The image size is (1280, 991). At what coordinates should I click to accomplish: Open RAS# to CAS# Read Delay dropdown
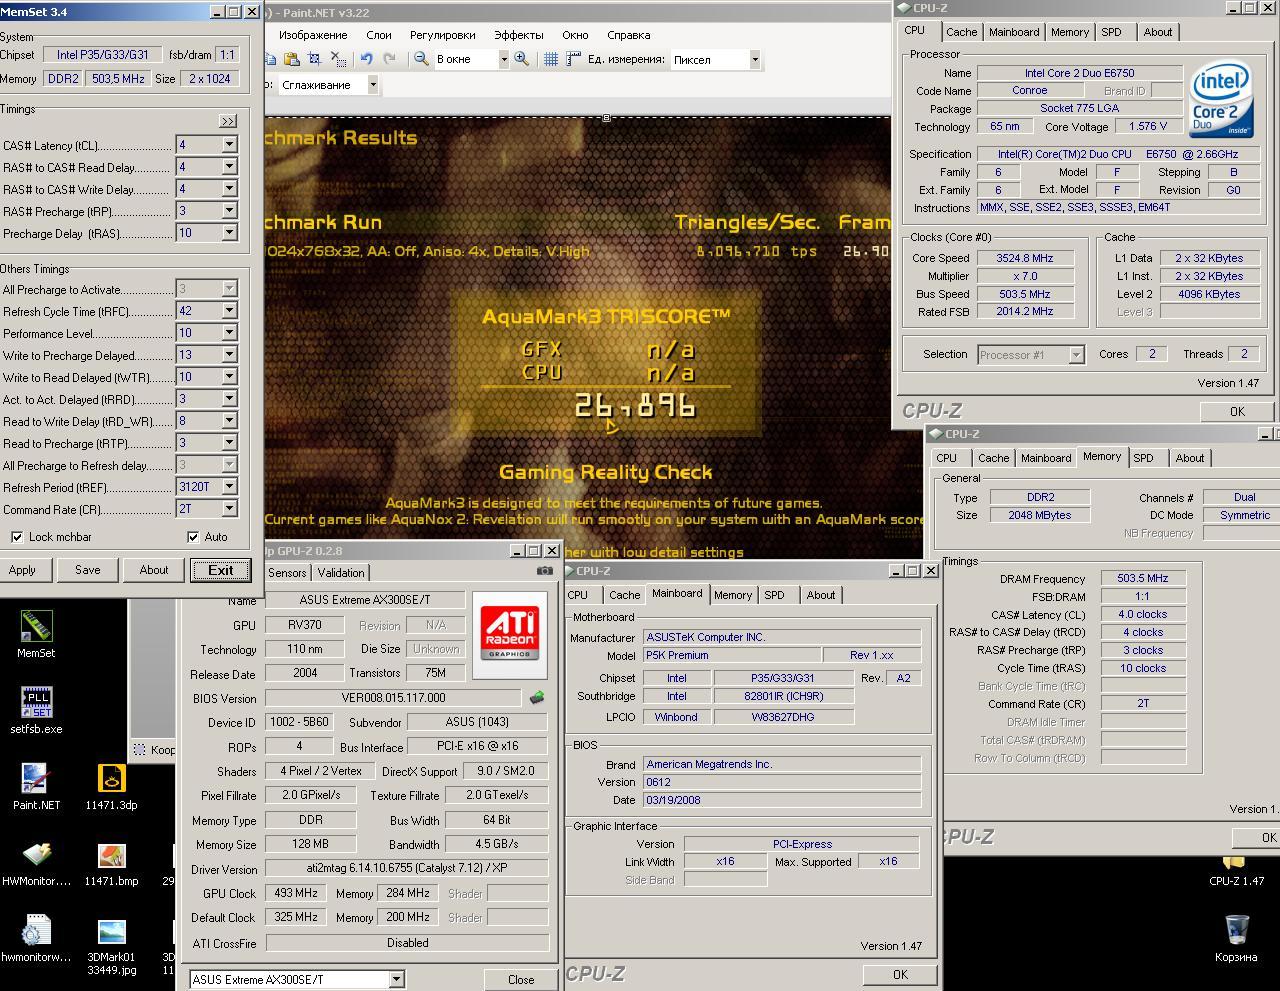[x=229, y=167]
